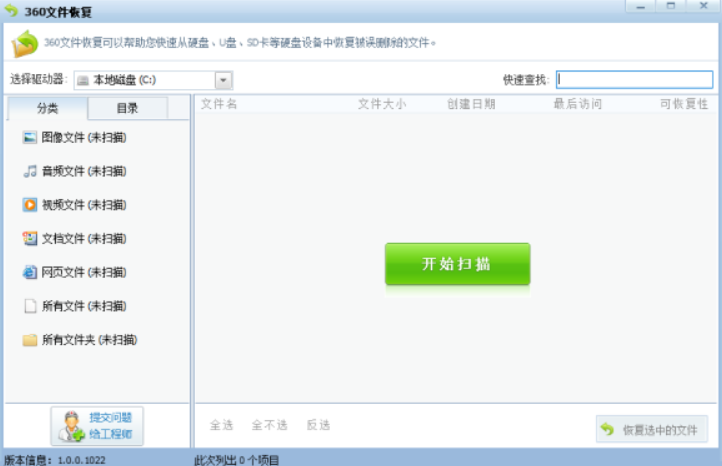This screenshot has width=722, height=466.
Task: Open the drive selection dropdown arrow
Action: pos(223,80)
